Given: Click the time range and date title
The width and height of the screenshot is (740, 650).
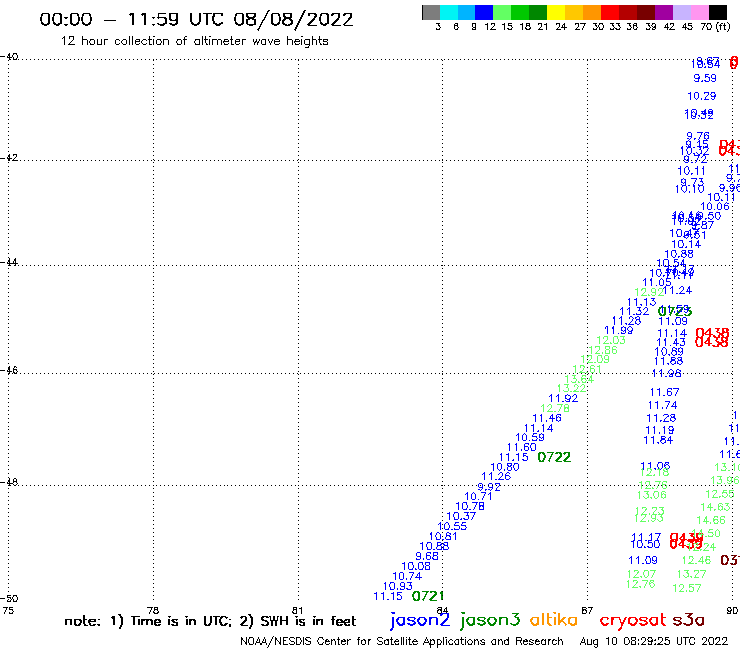Looking at the screenshot, I should [196, 19].
